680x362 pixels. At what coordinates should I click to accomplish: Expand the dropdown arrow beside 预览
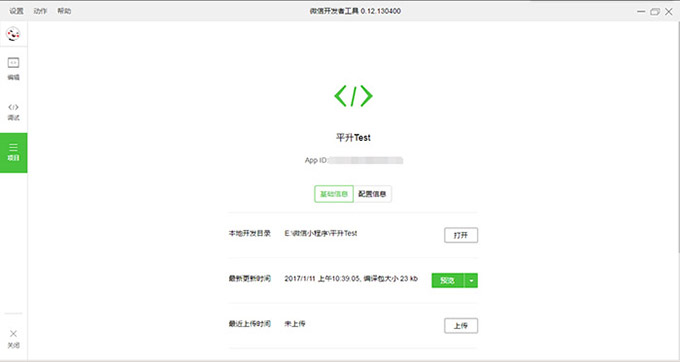coord(471,280)
